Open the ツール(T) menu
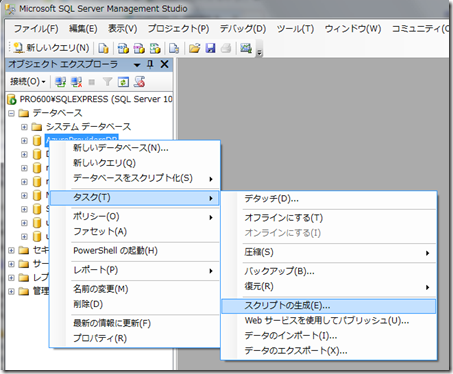This screenshot has height=374, width=453. (295, 29)
